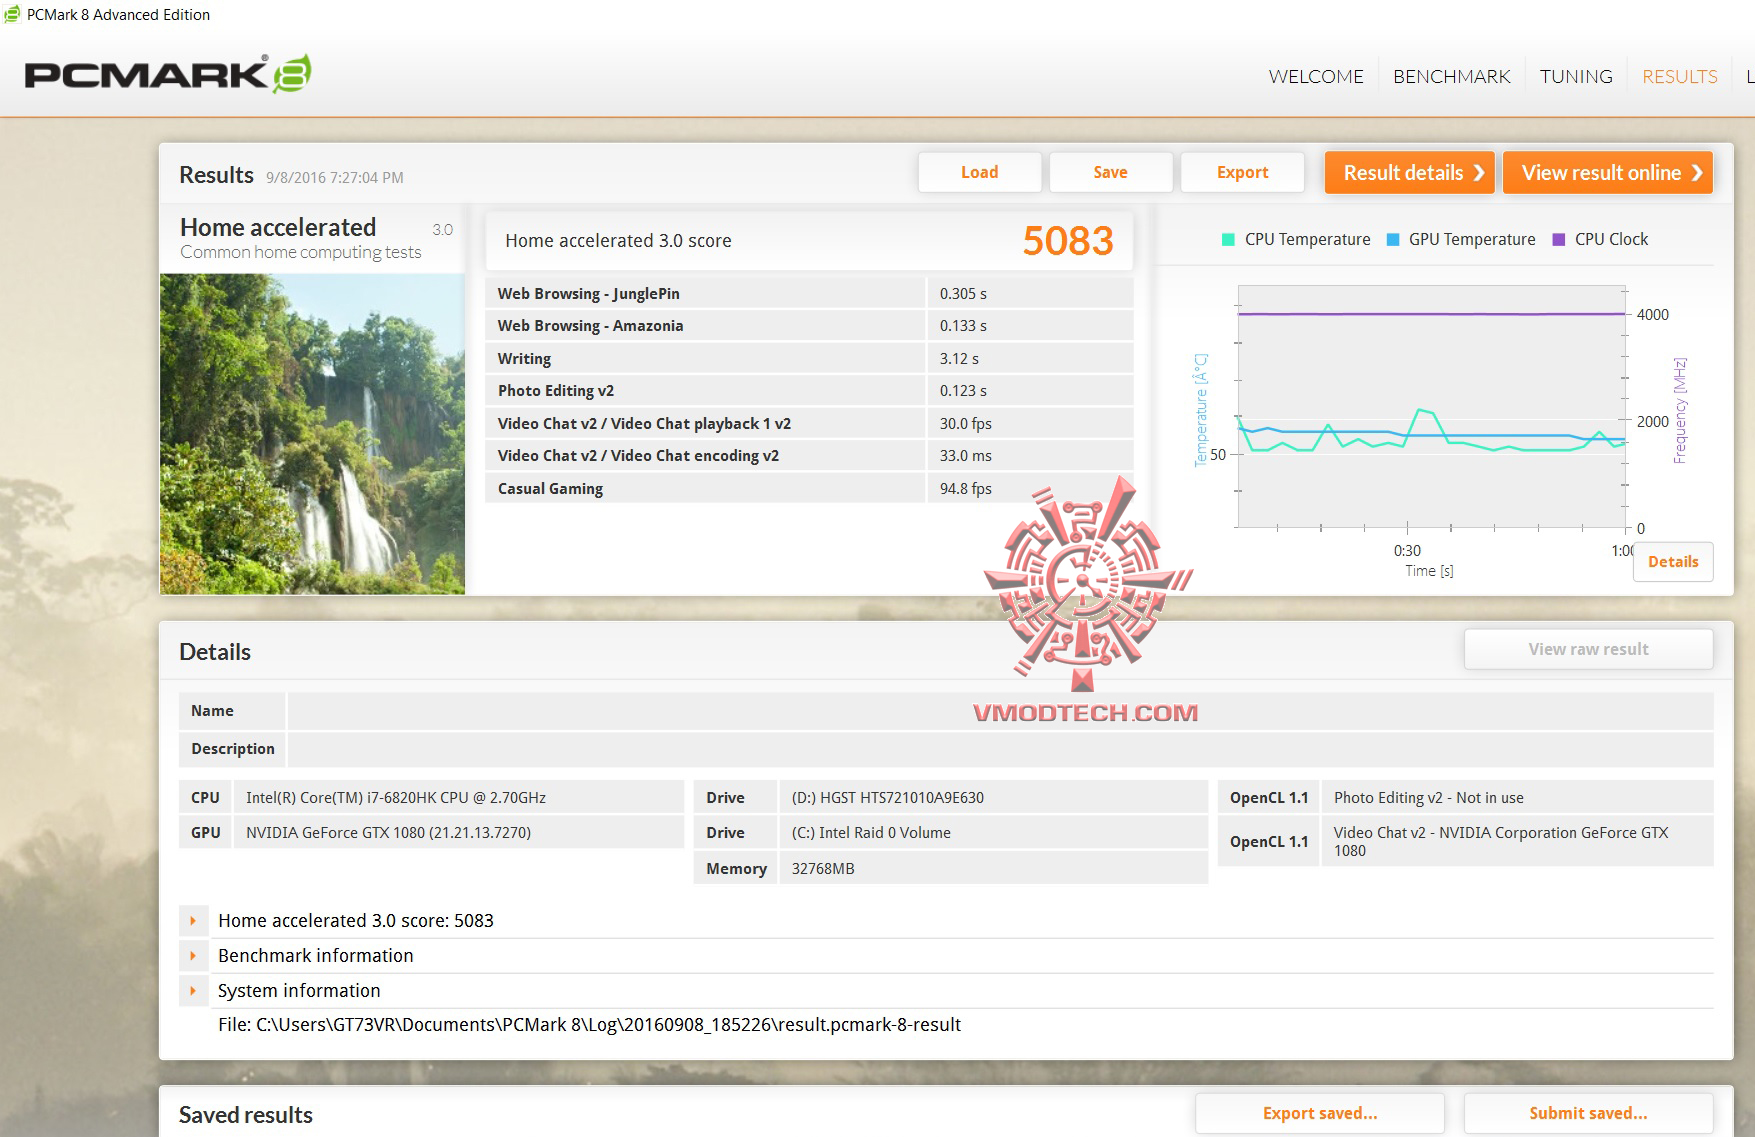Screen dimensions: 1755x1137
Task: Click the waterfall benchmark thumbnail
Action: 312,434
